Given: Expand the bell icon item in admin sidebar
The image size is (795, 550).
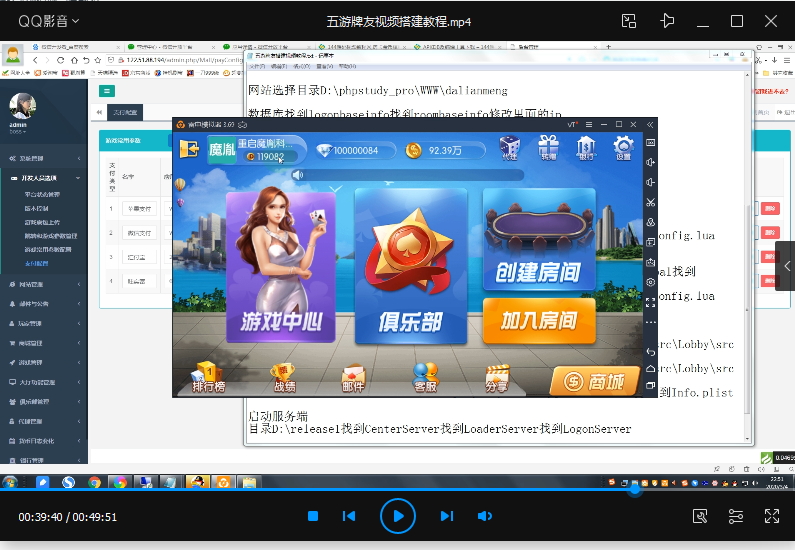Looking at the screenshot, I should click(45, 304).
